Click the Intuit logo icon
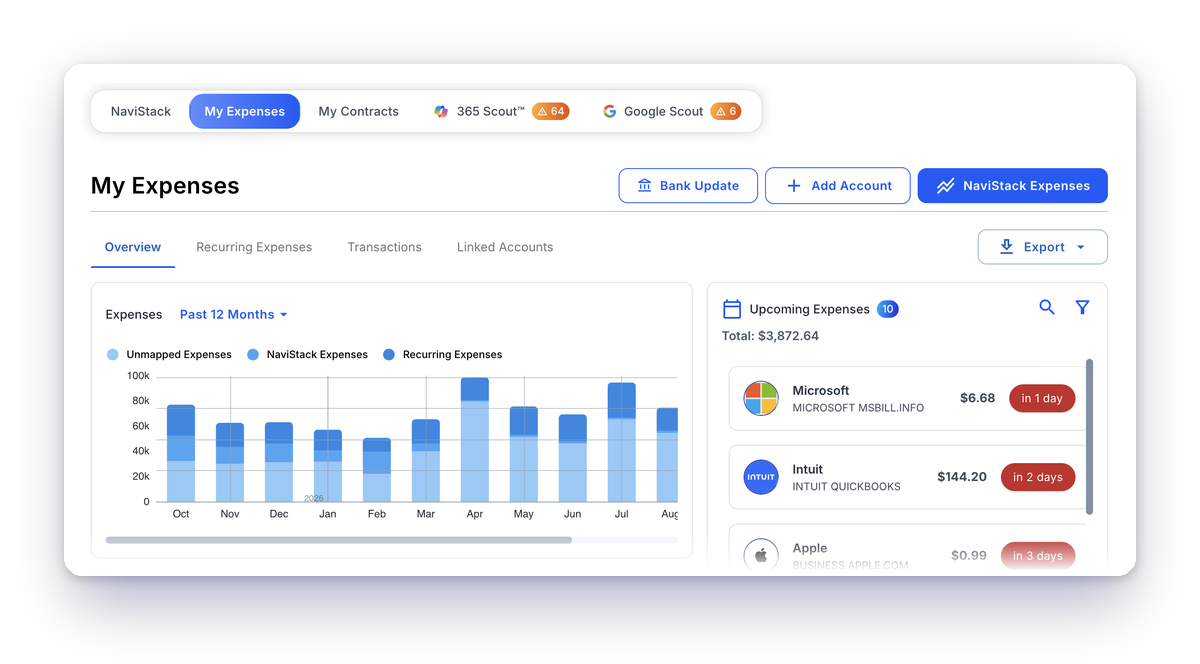This screenshot has height=664, width=1200. 761,477
